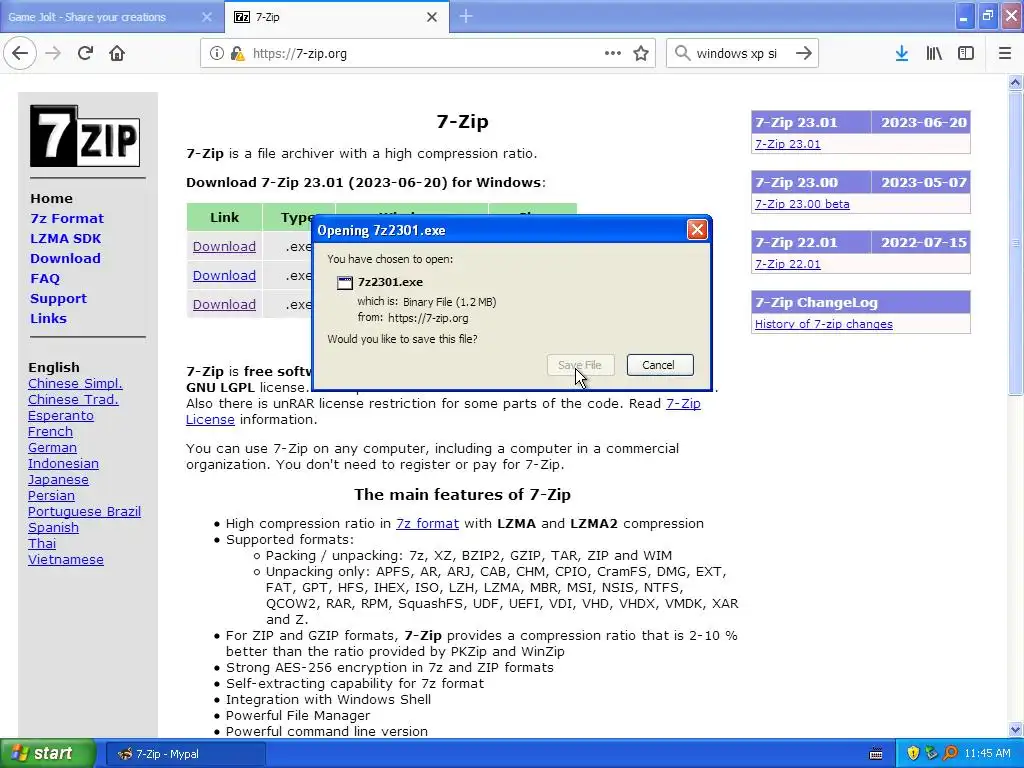Submit search with the arrow icon
1024x768 pixels.
click(x=803, y=53)
